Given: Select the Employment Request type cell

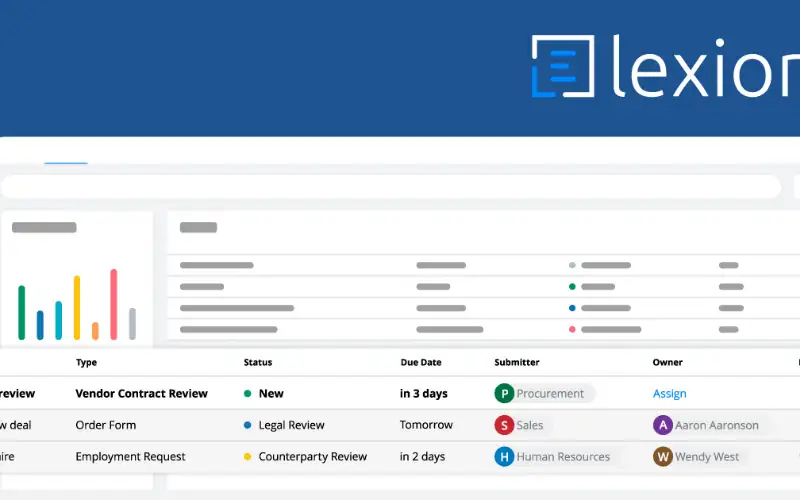Looking at the screenshot, I should (130, 457).
